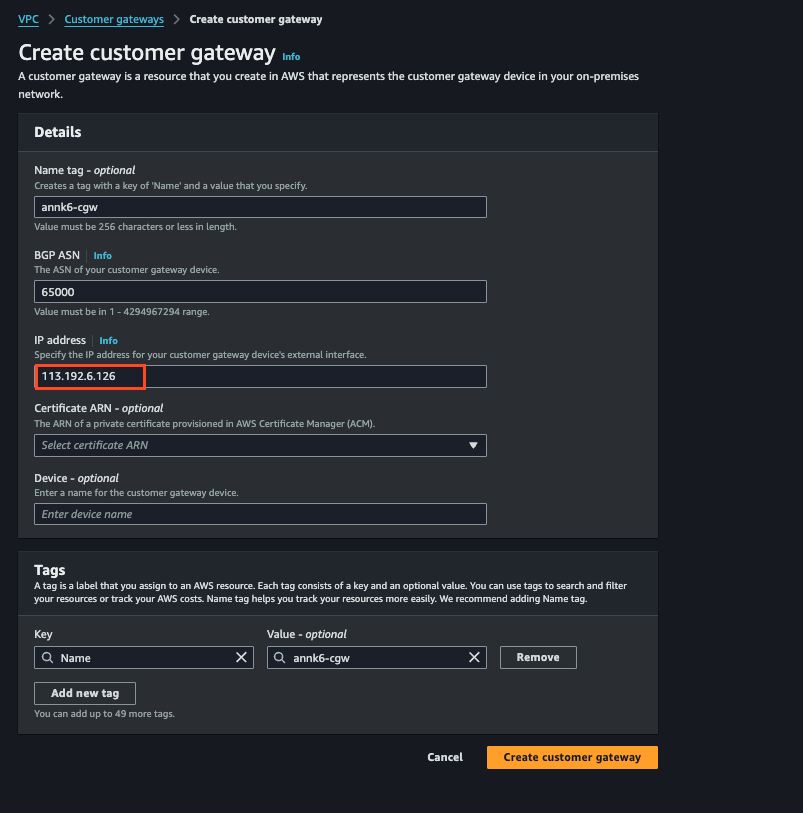
Task: Open the Certificate ARN dropdown arrow
Action: click(474, 446)
